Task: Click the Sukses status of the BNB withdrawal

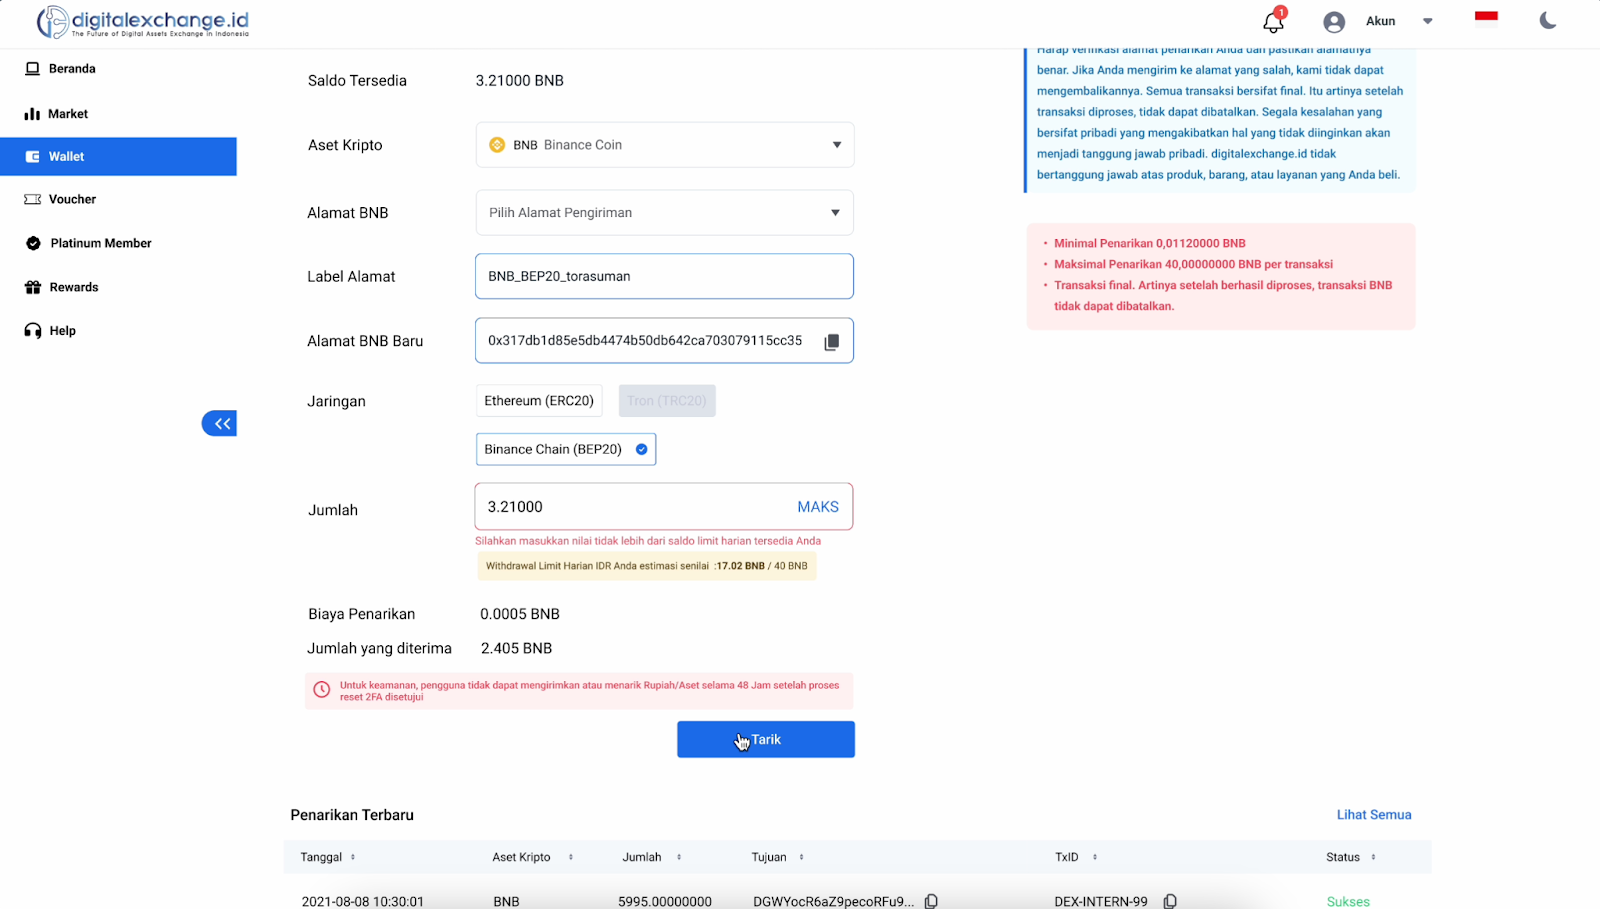Action: (1348, 902)
